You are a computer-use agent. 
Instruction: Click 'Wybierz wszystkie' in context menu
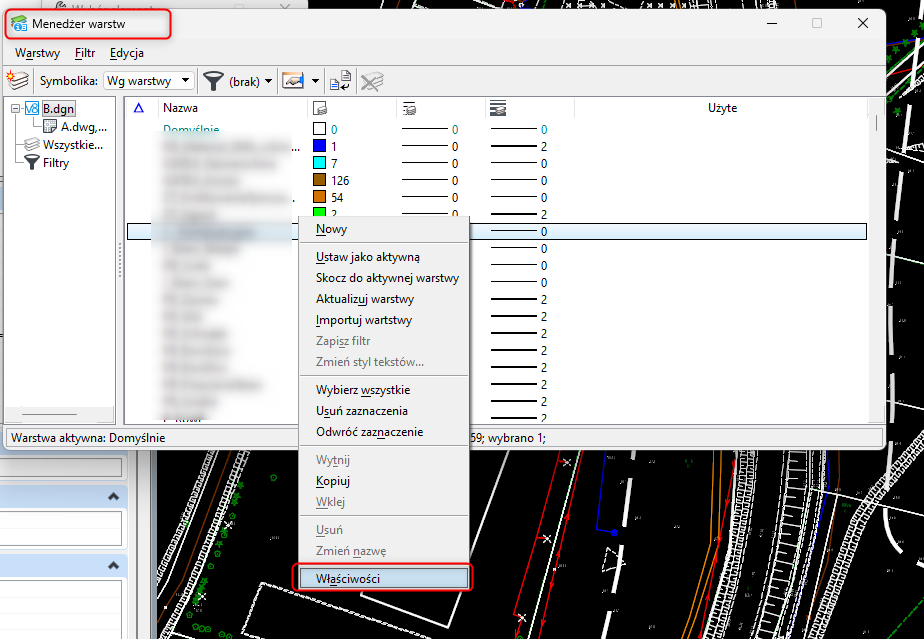[363, 390]
